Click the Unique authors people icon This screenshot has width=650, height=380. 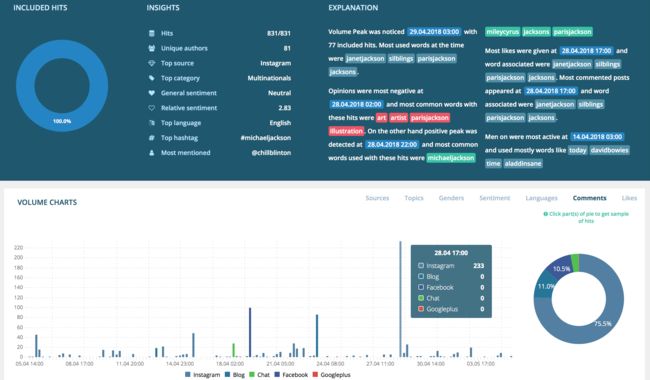tap(152, 48)
